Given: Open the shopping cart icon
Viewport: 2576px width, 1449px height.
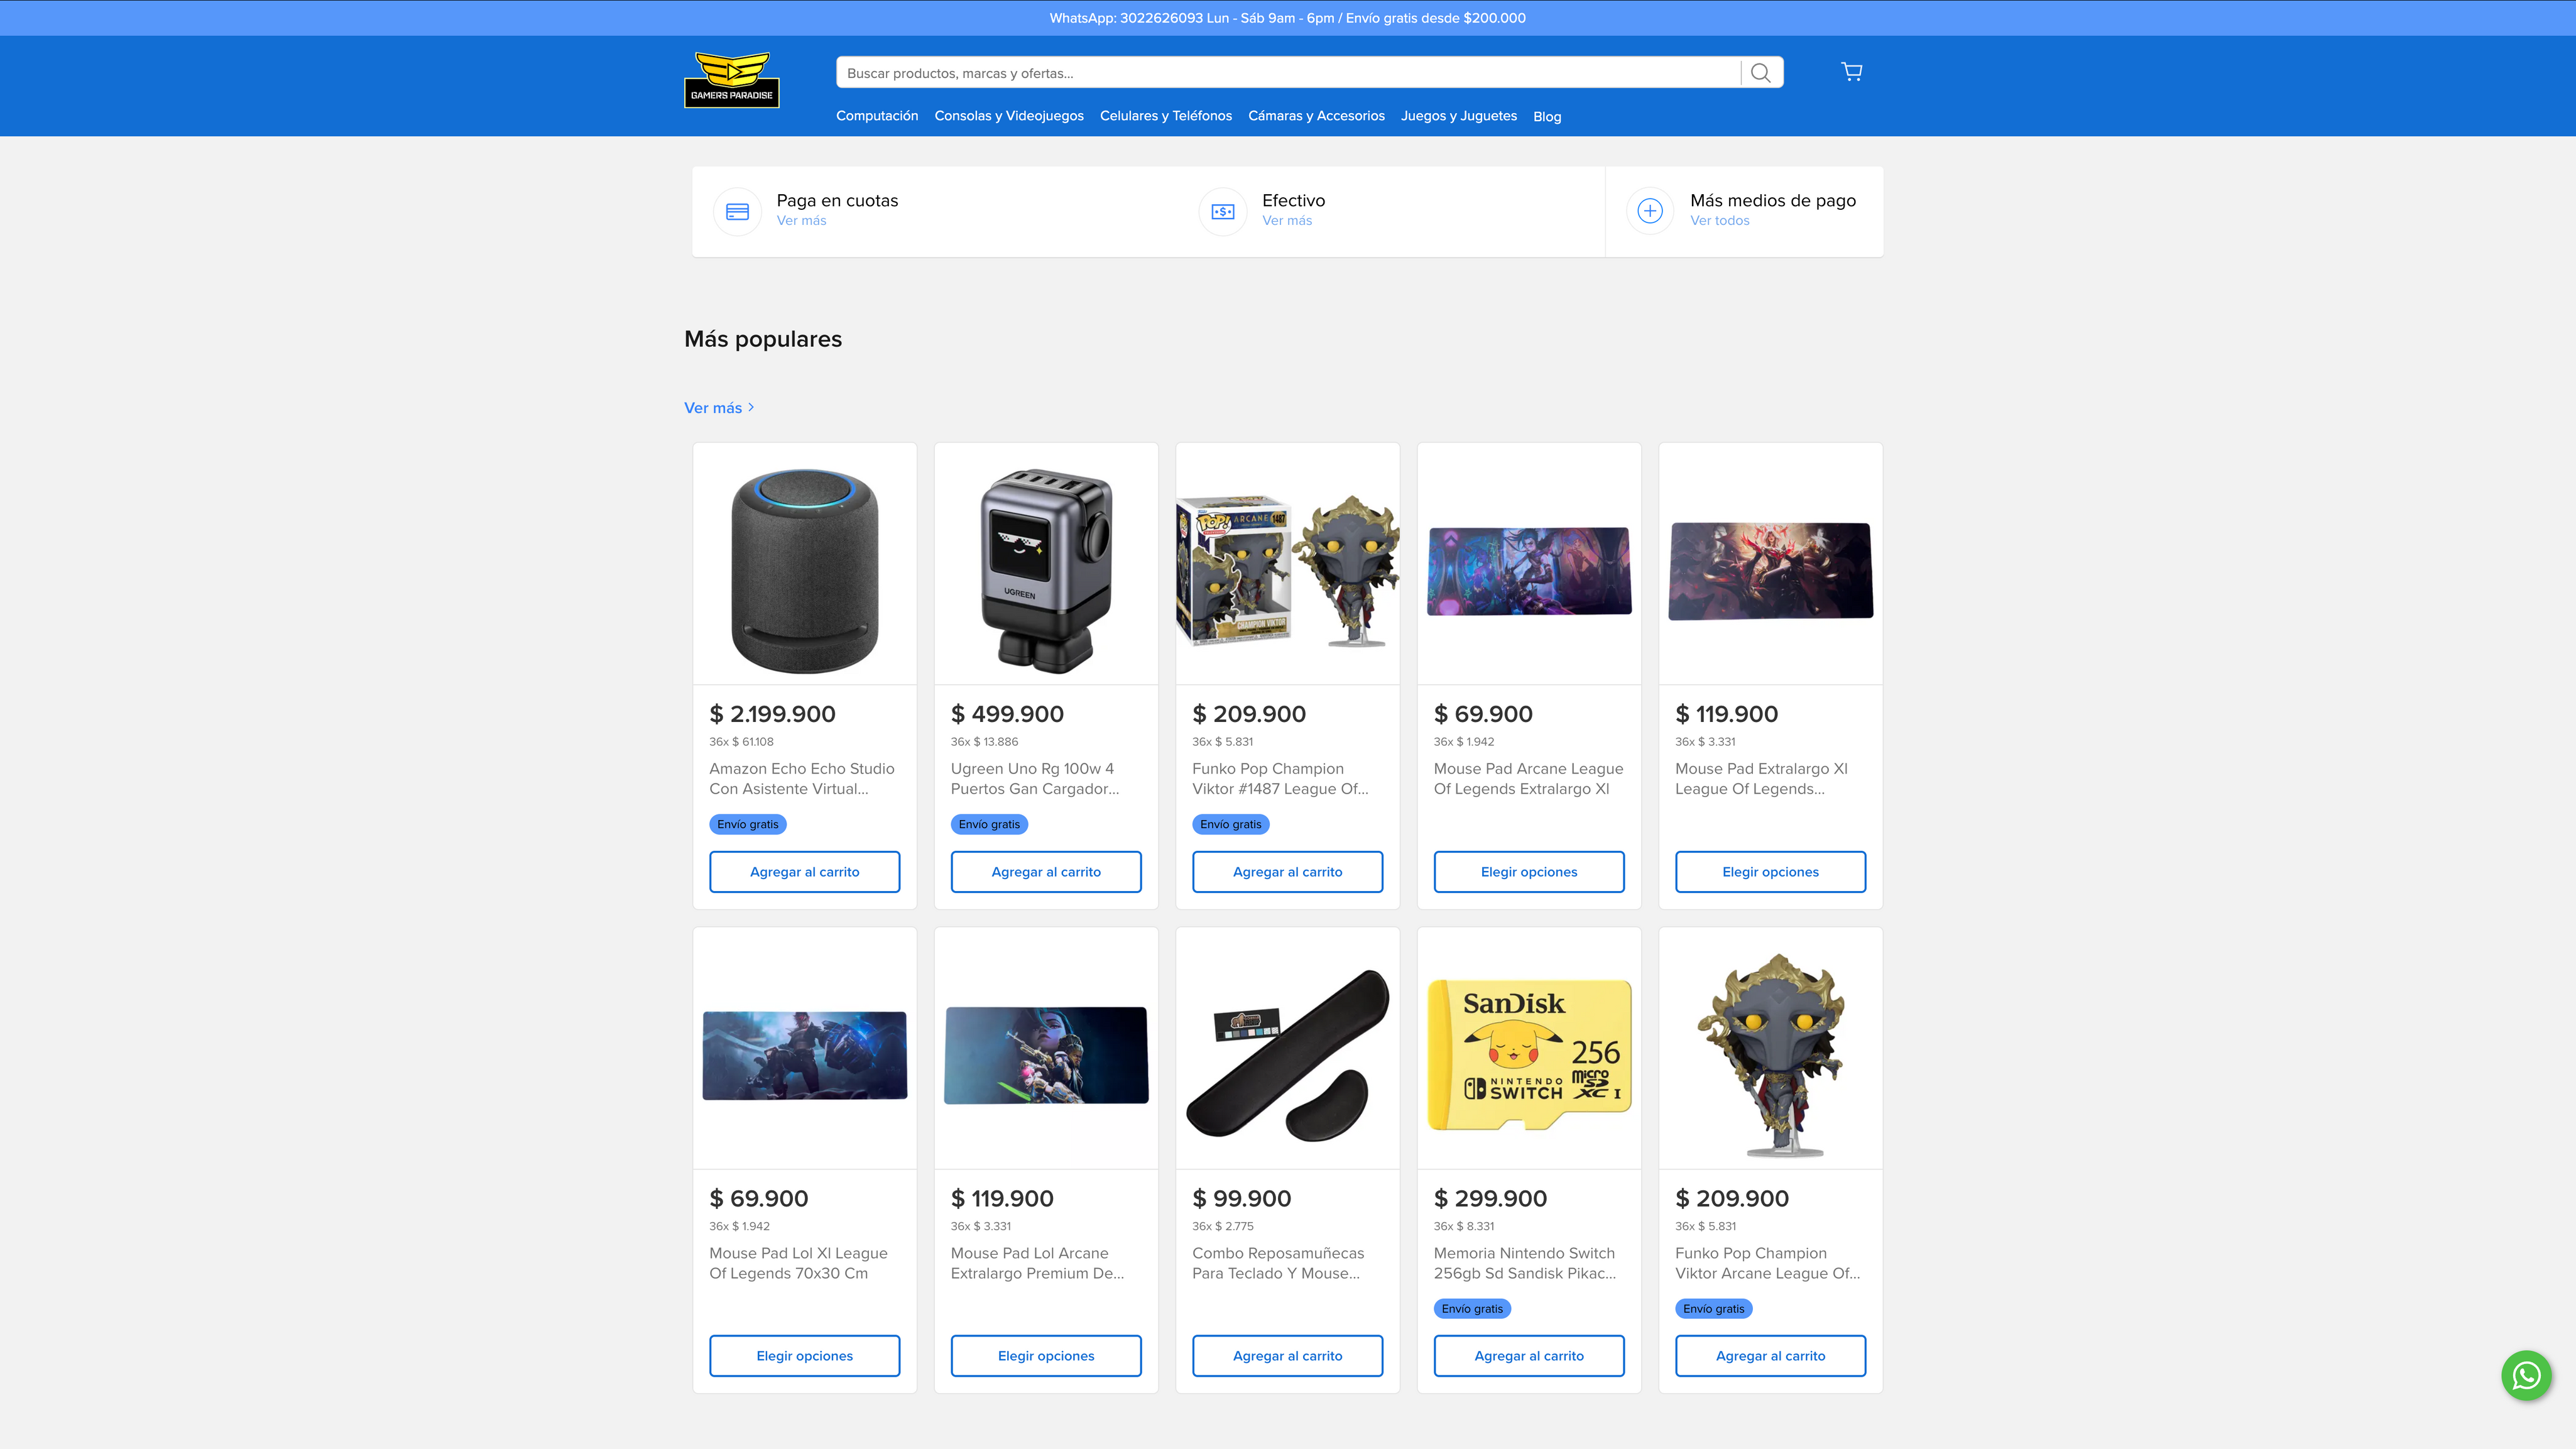Looking at the screenshot, I should 1851,72.
